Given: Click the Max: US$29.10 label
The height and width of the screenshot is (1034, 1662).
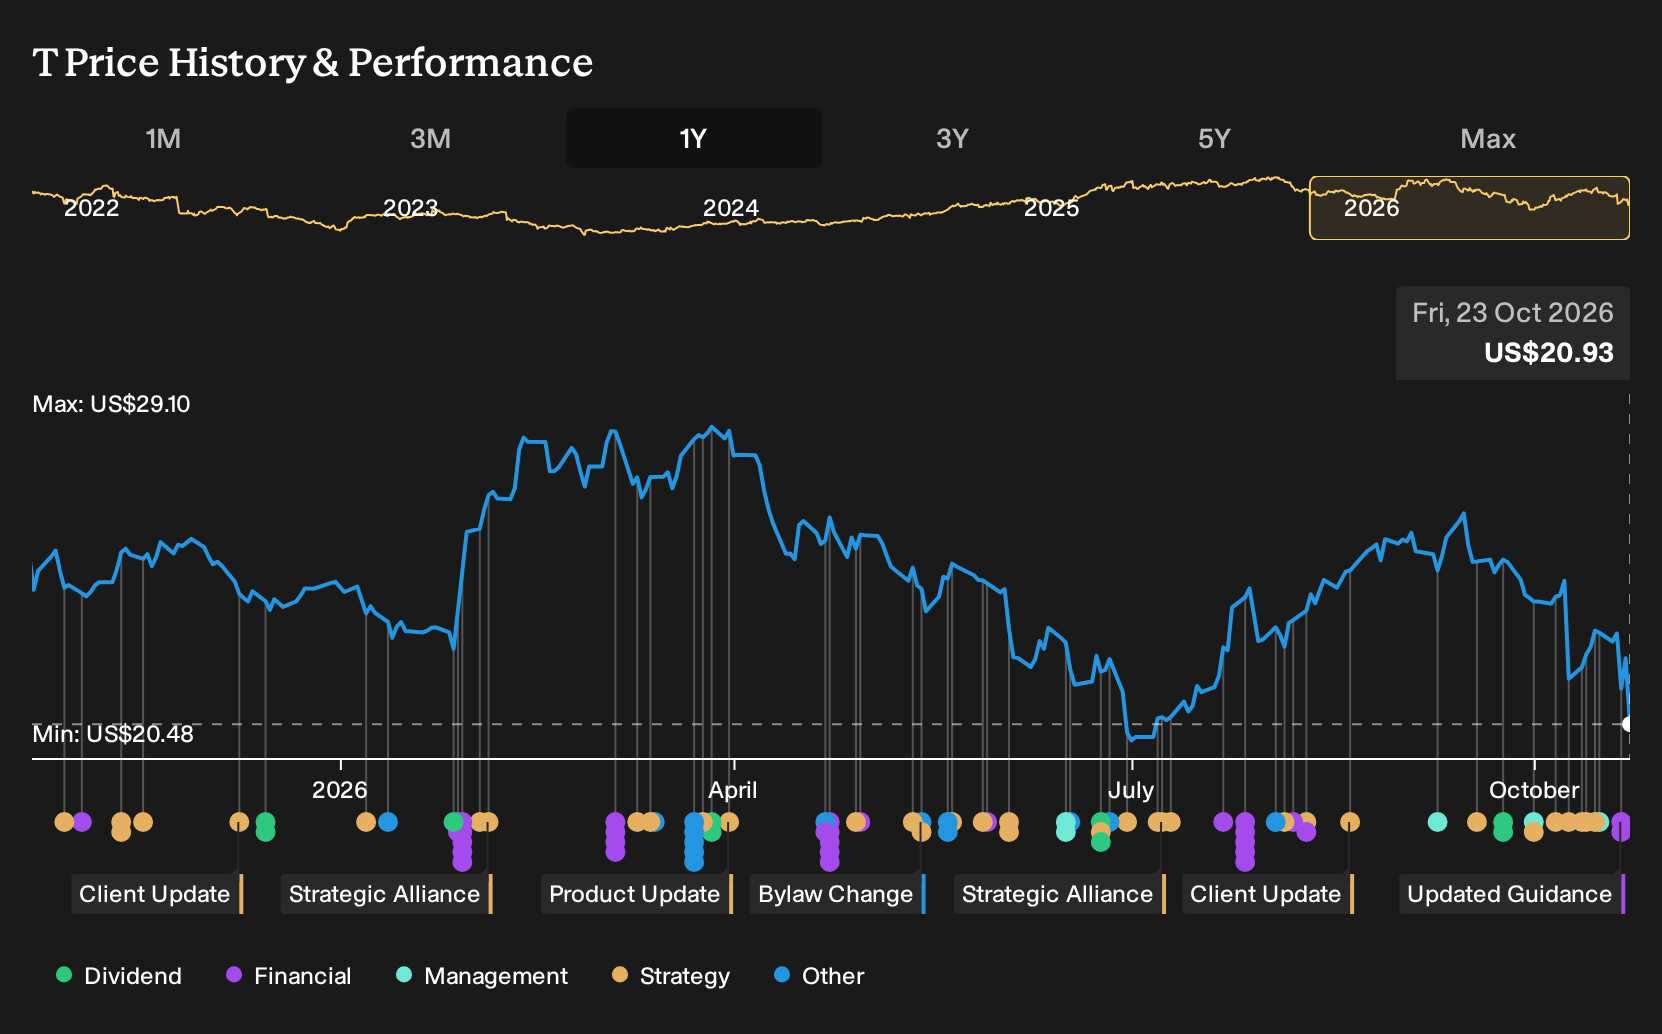Looking at the screenshot, I should 111,404.
